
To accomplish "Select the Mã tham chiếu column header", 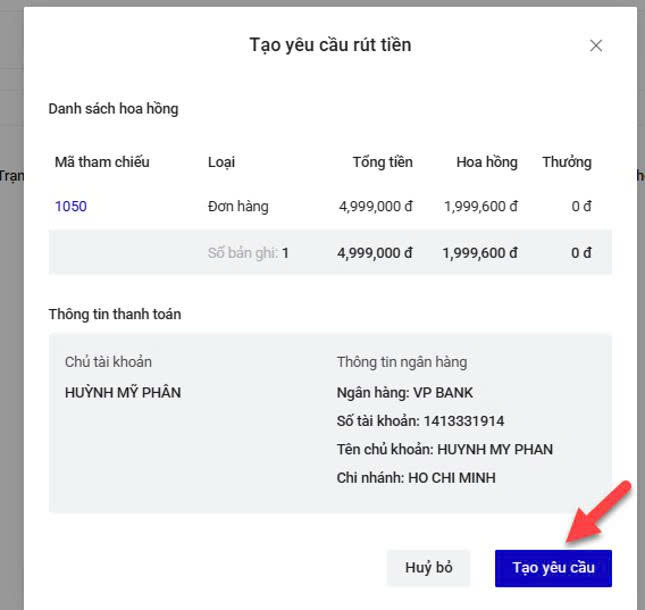I will (x=102, y=162).
